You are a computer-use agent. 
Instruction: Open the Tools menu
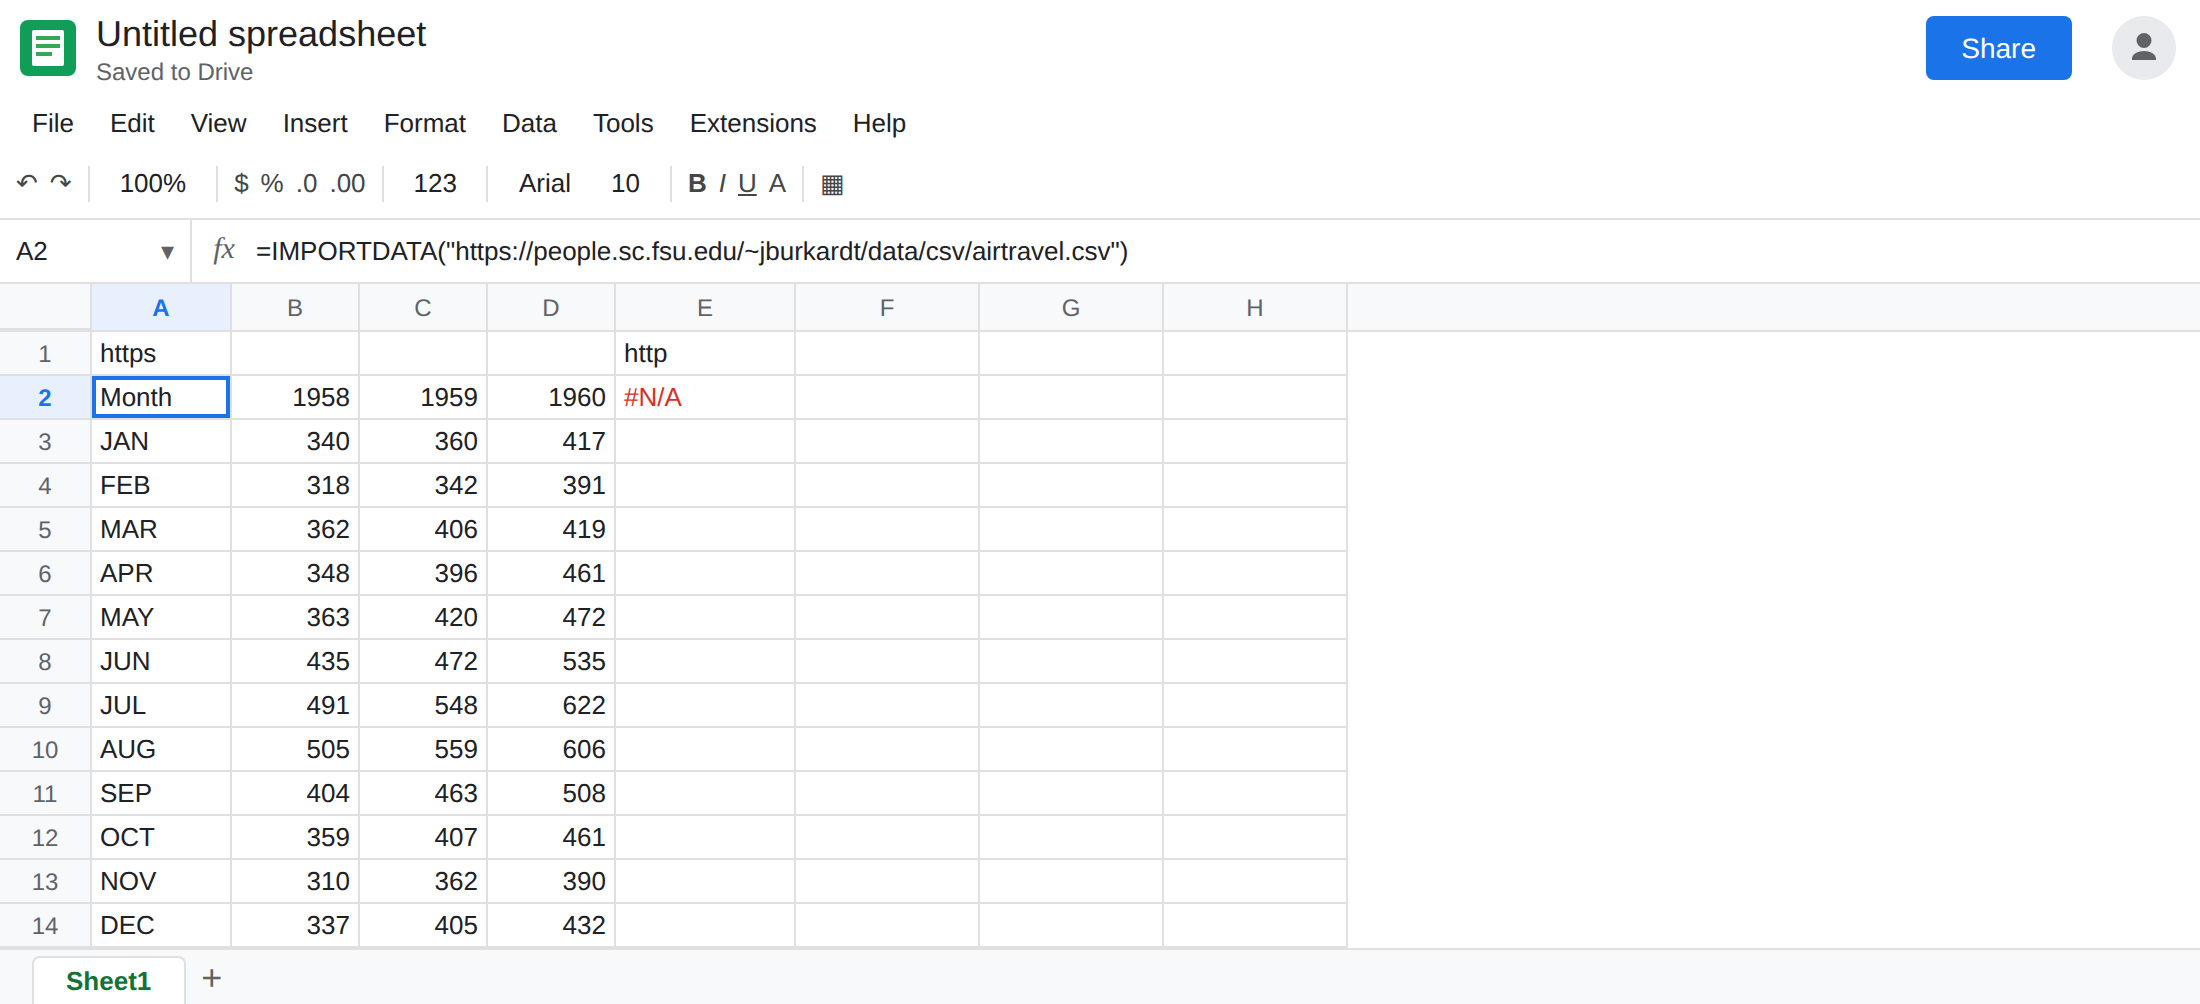click(623, 123)
